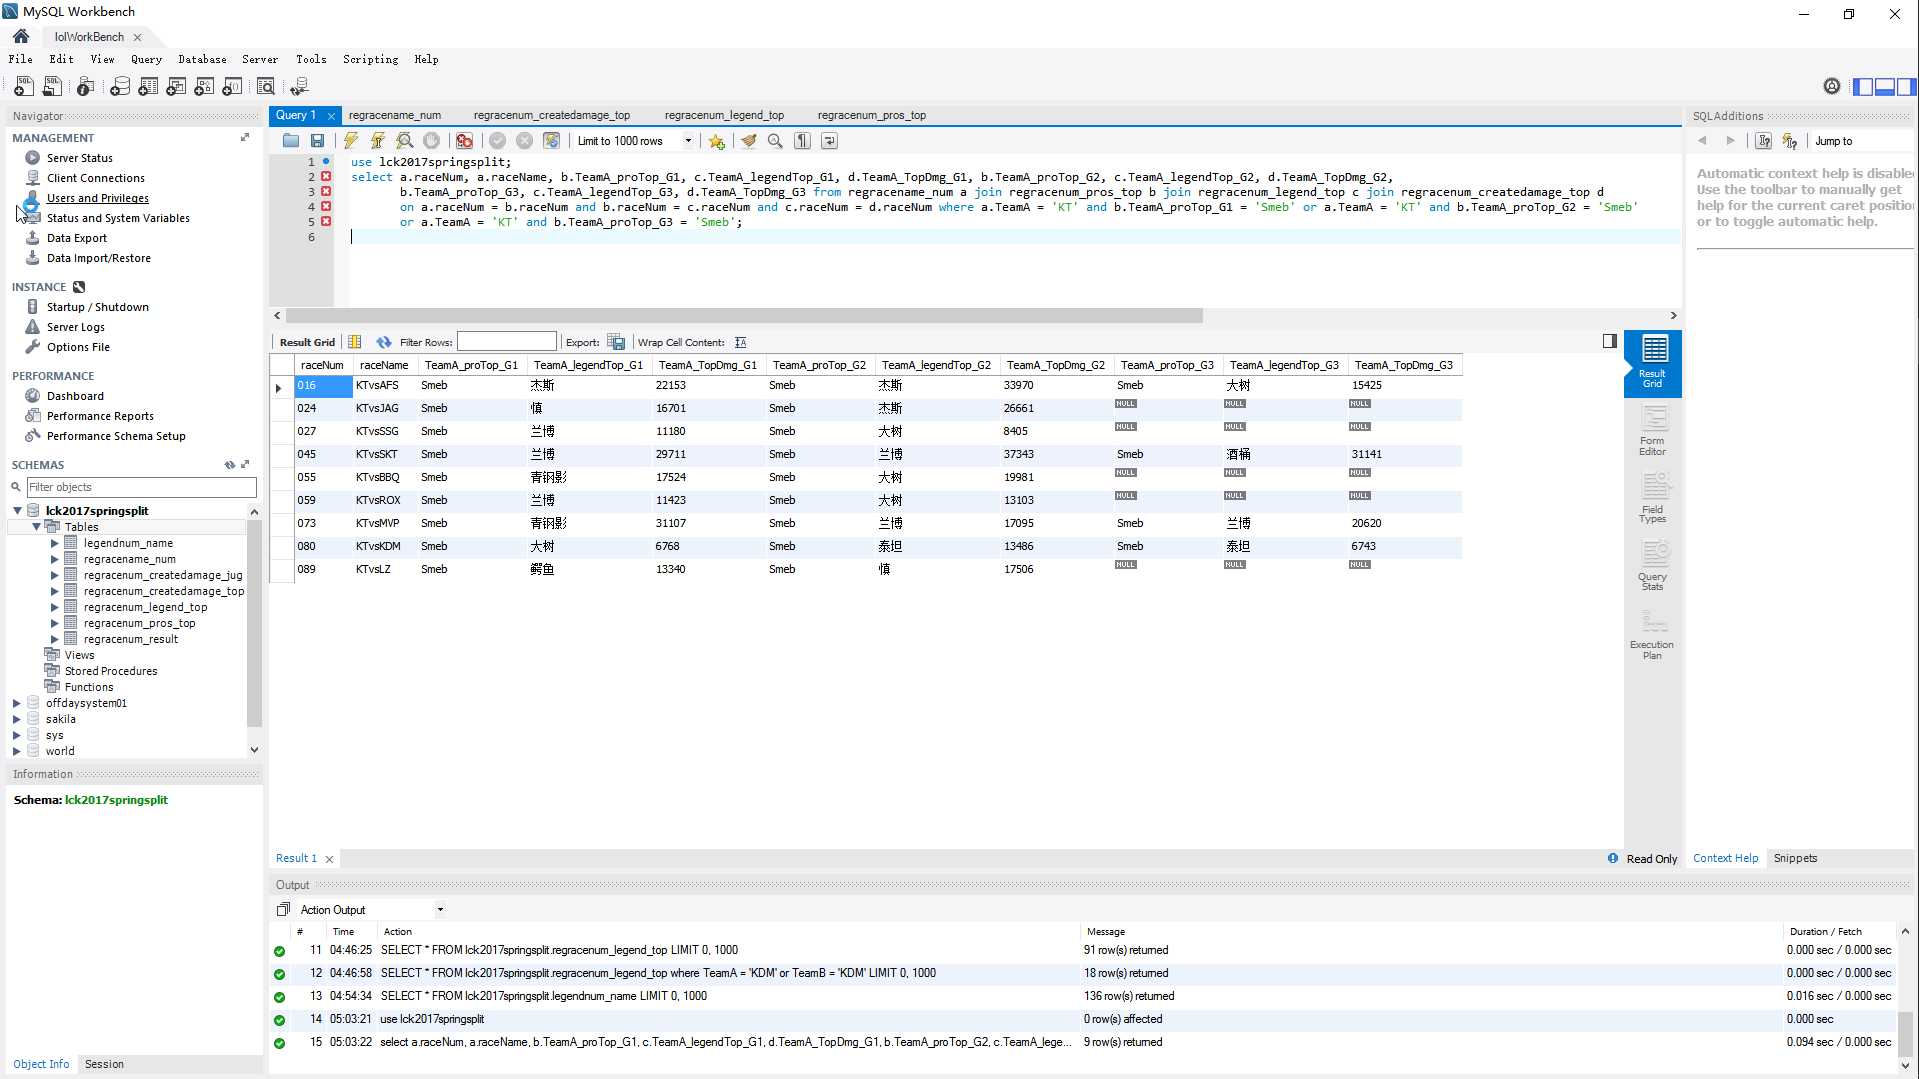Viewport: 1919px width, 1079px height.
Task: Execute statement under cursor icon
Action: pyautogui.click(x=378, y=141)
